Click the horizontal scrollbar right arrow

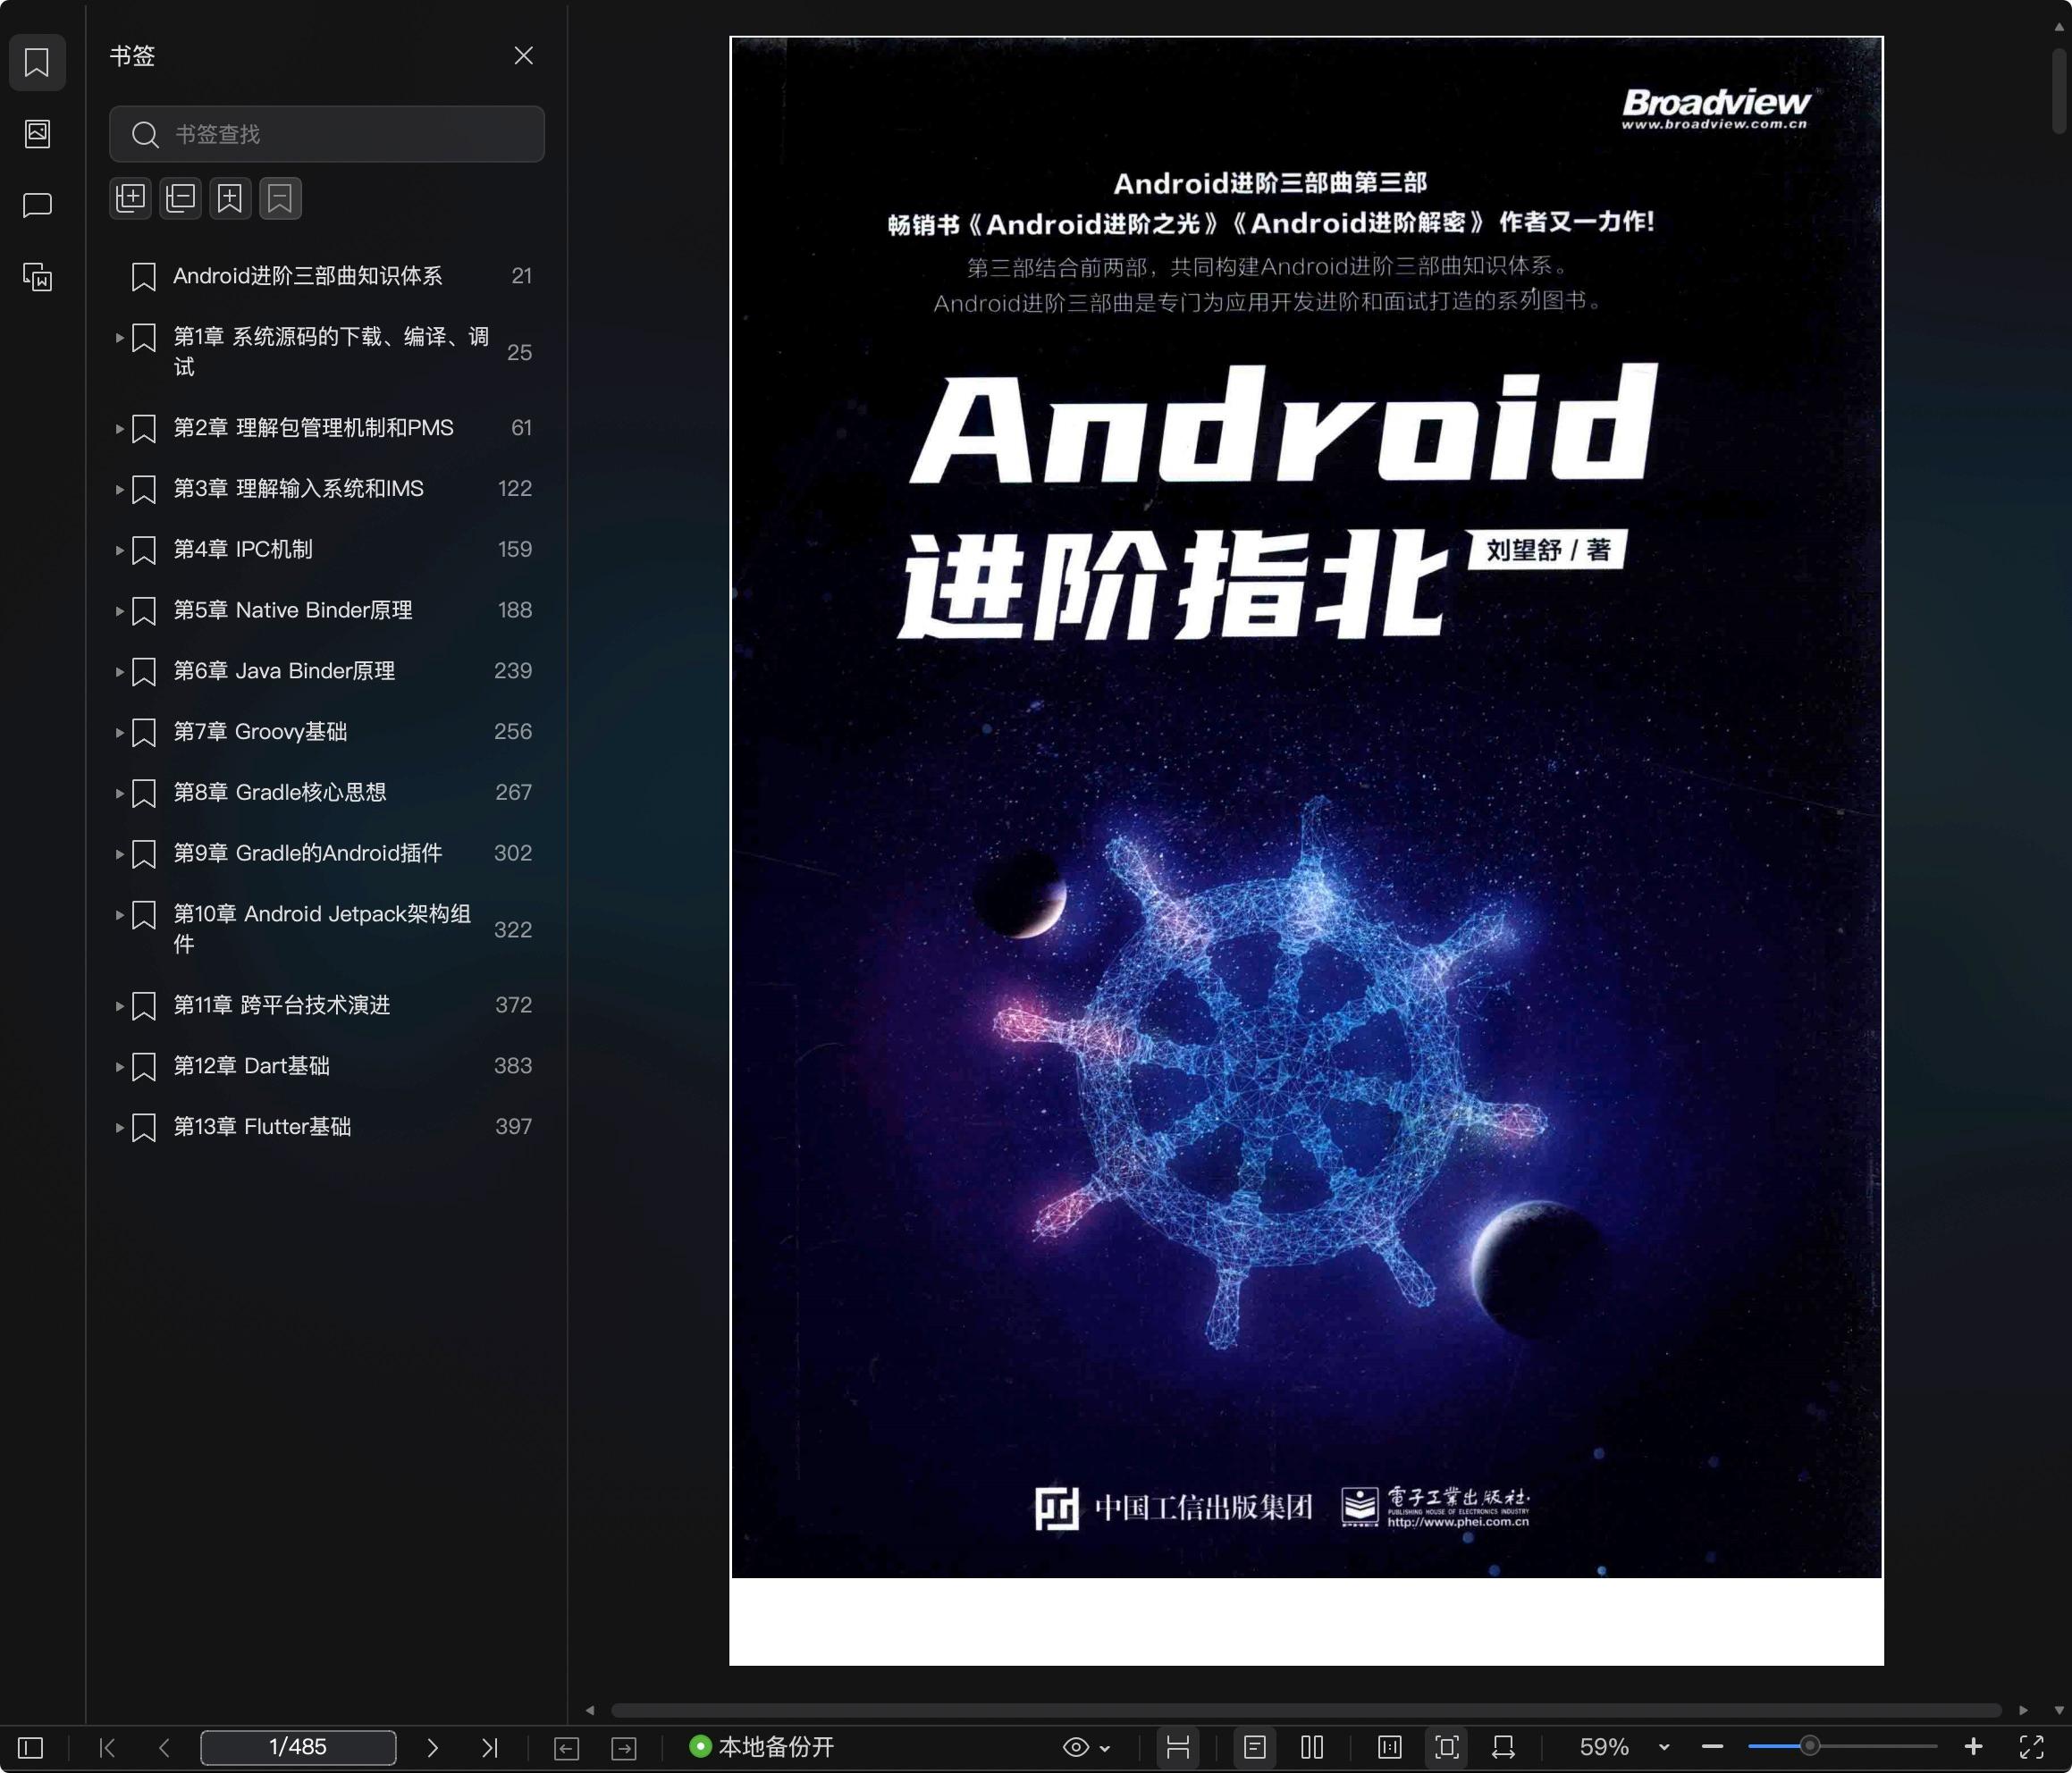(2024, 1710)
